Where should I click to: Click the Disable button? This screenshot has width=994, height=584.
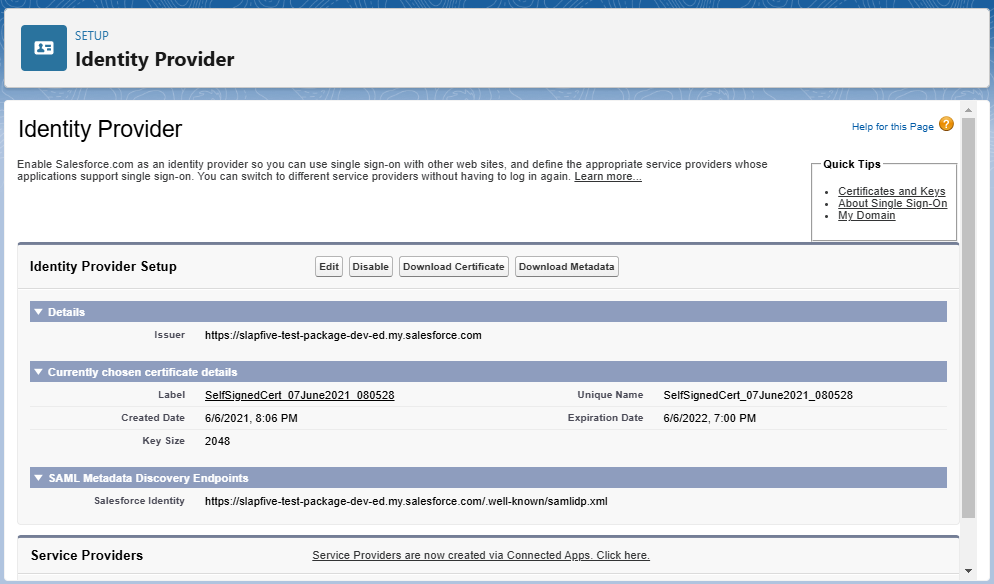tap(370, 267)
